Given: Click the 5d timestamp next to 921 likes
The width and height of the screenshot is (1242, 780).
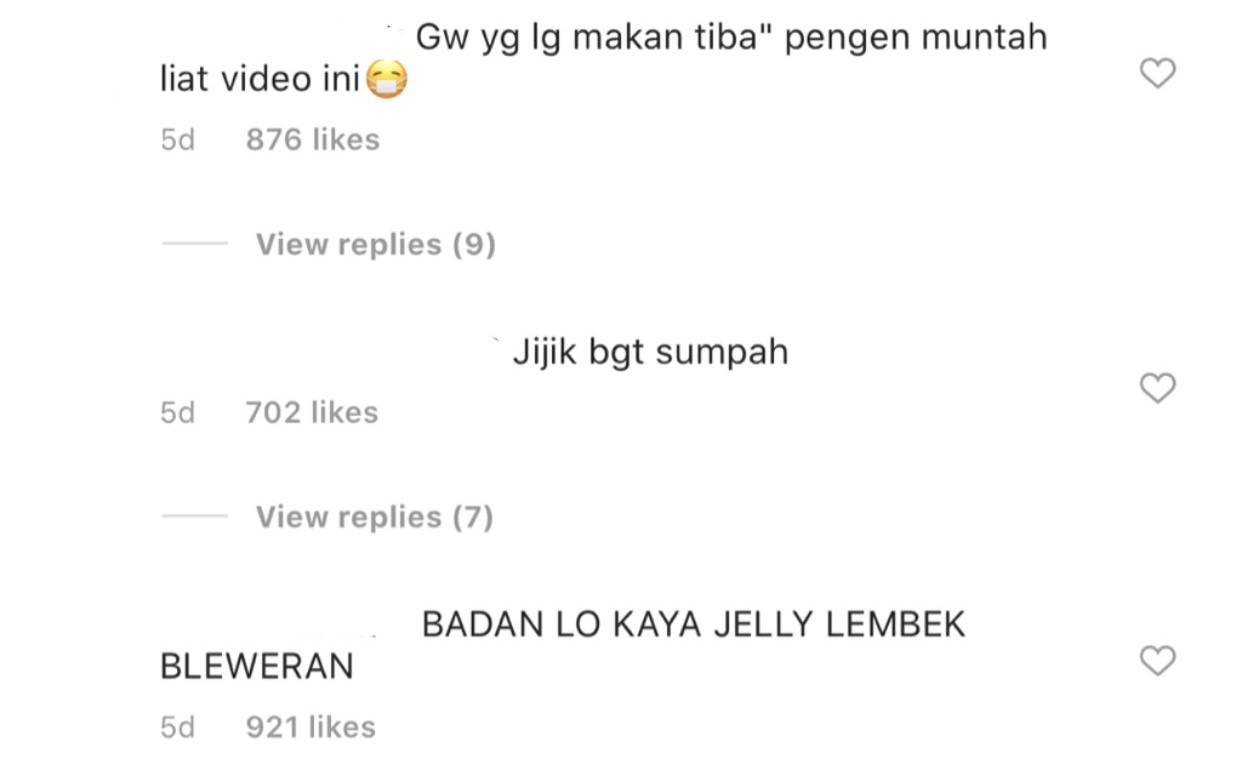Looking at the screenshot, I should click(178, 727).
